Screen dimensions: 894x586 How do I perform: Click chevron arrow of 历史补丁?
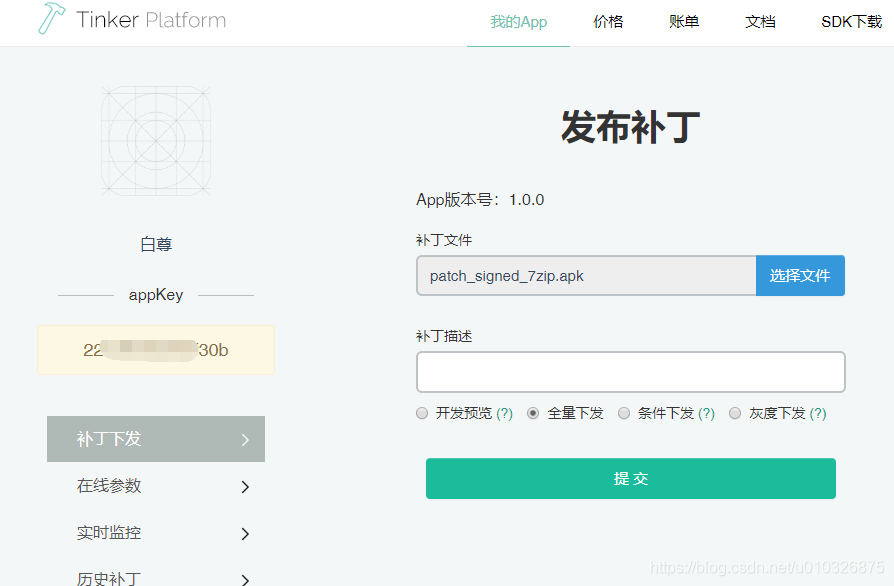245,580
